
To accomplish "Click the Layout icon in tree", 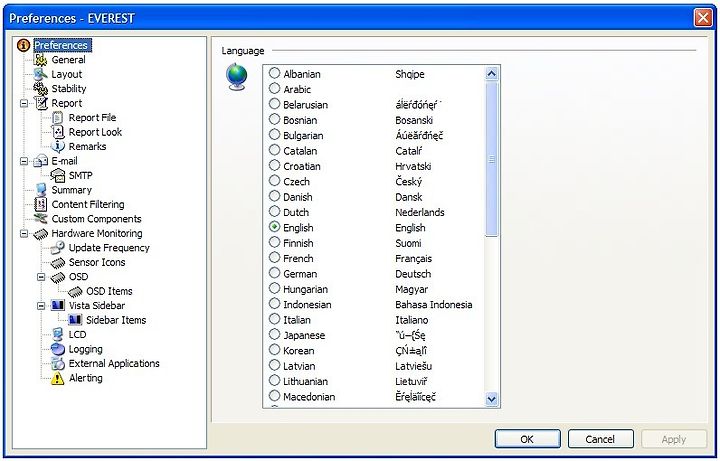I will 40,74.
